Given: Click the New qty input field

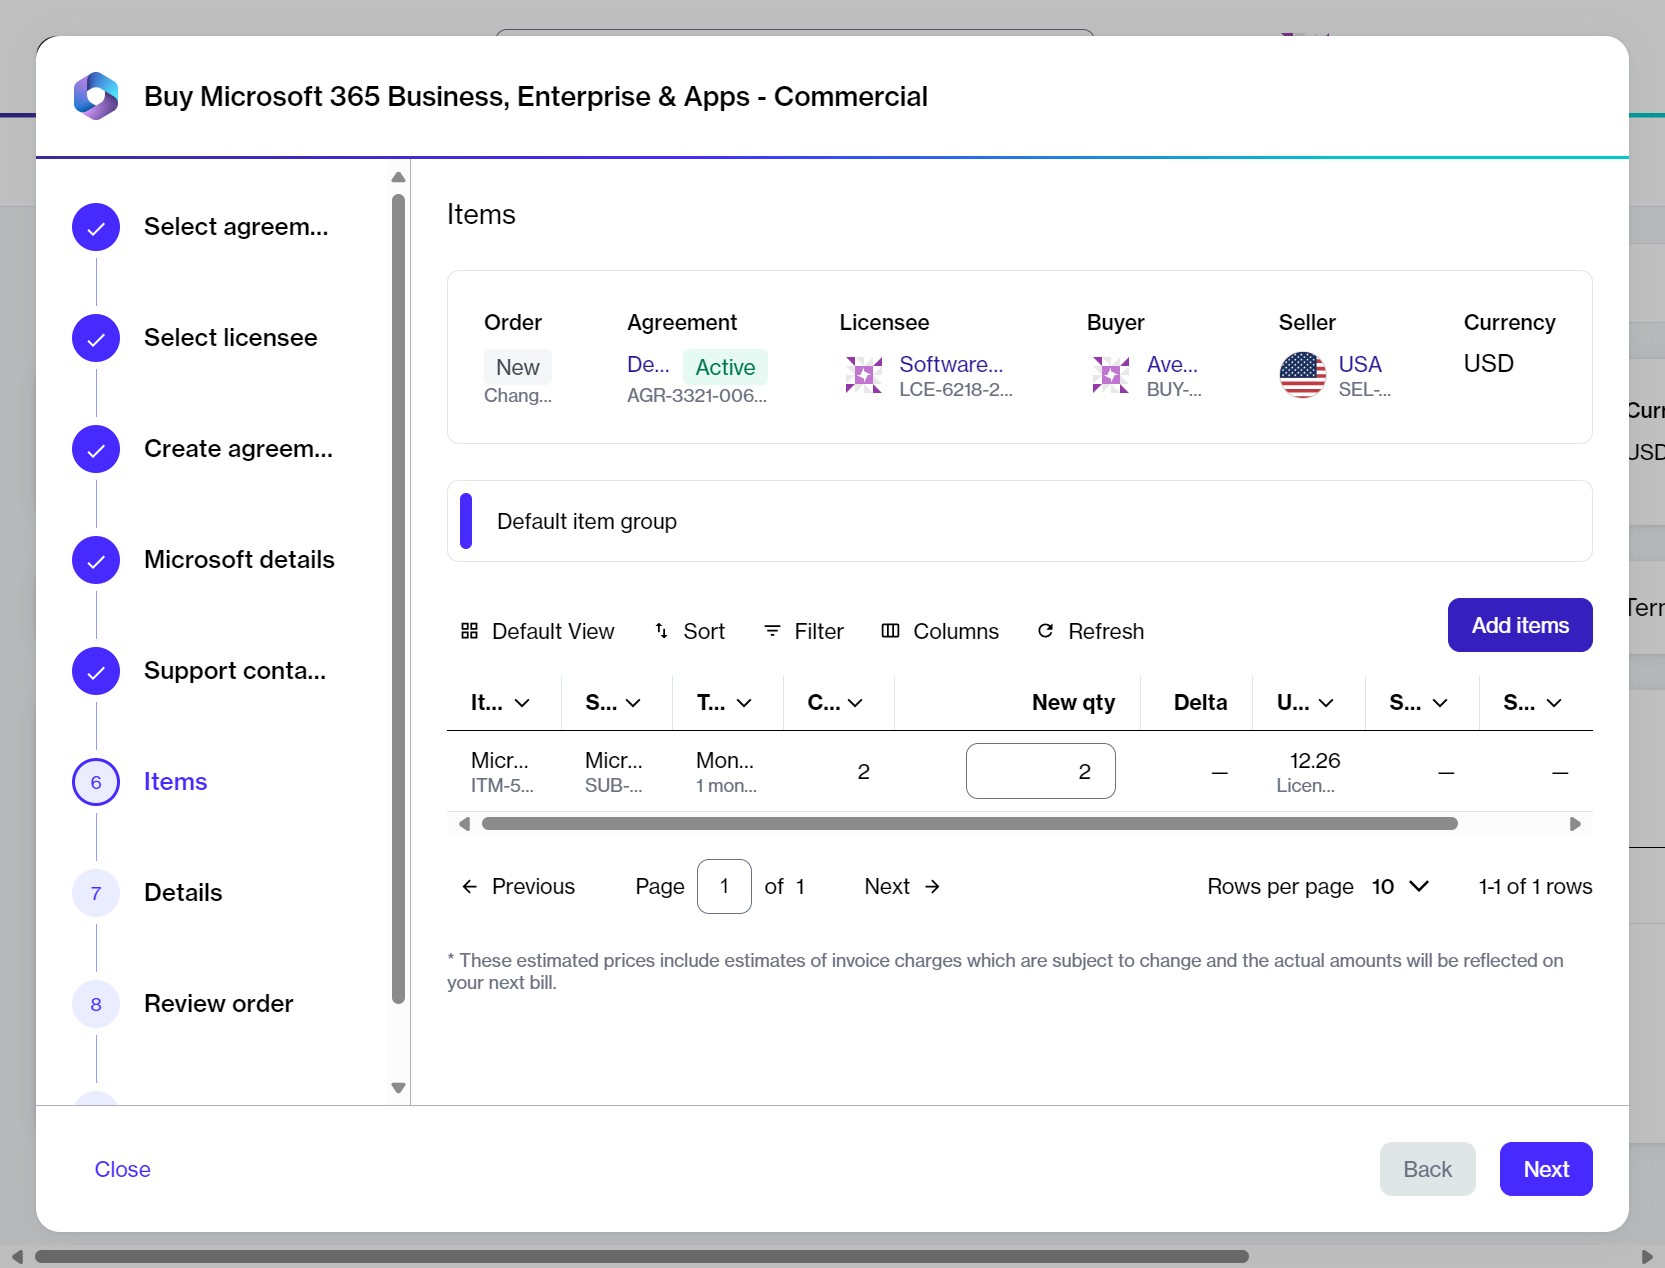Looking at the screenshot, I should (1040, 771).
